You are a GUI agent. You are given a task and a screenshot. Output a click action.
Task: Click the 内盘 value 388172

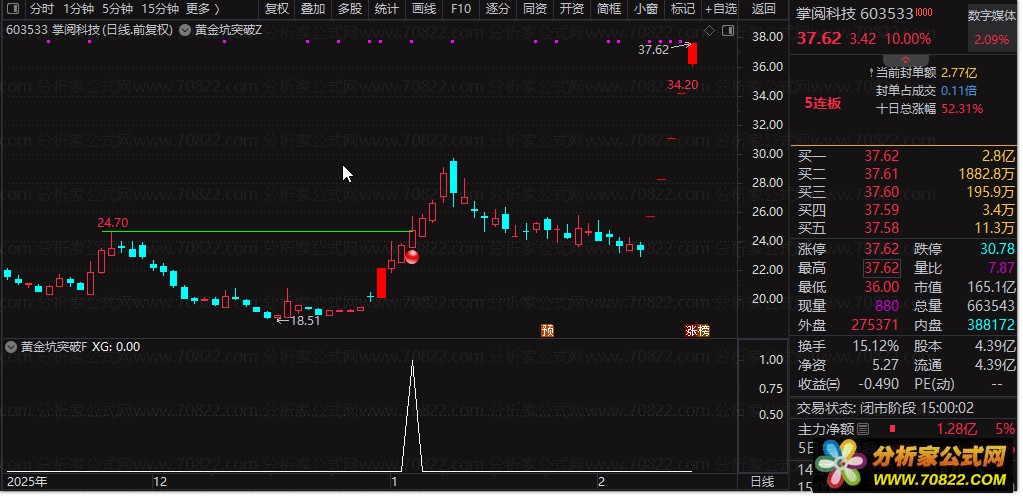pos(990,324)
